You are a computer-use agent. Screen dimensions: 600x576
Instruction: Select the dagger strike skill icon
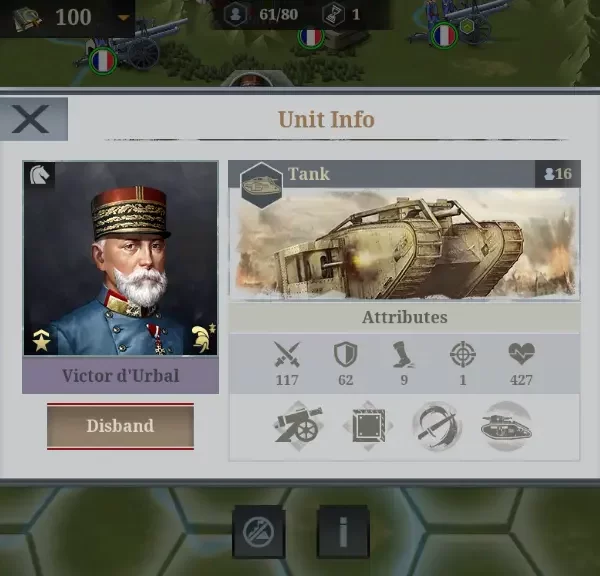point(437,426)
